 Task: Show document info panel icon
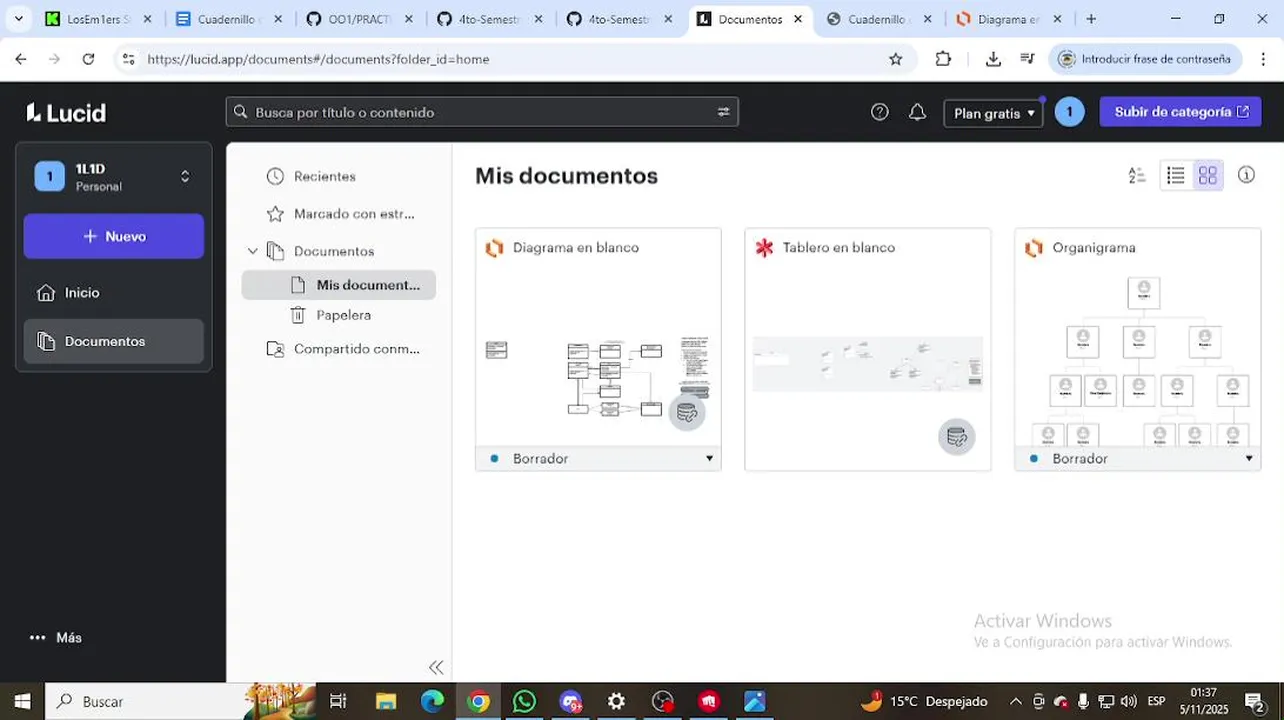(1246, 175)
